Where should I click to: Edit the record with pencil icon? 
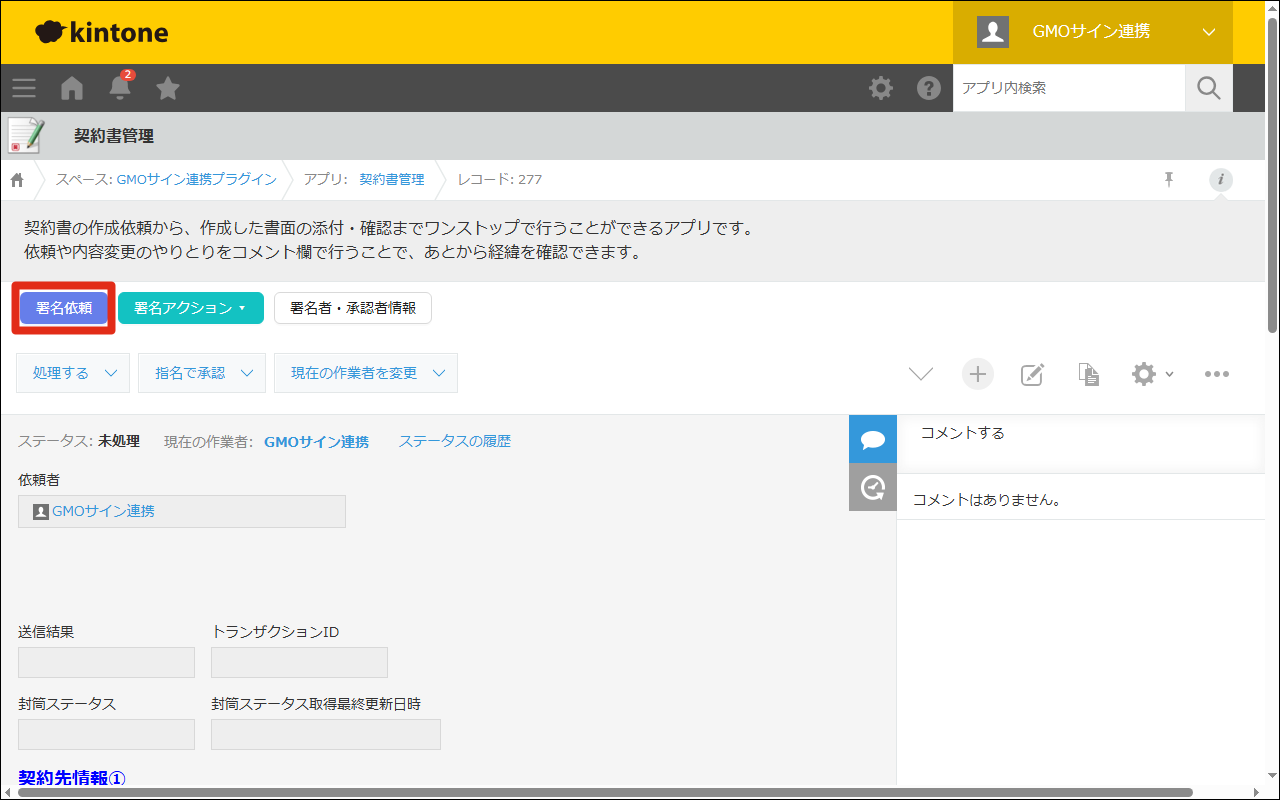click(x=1032, y=374)
